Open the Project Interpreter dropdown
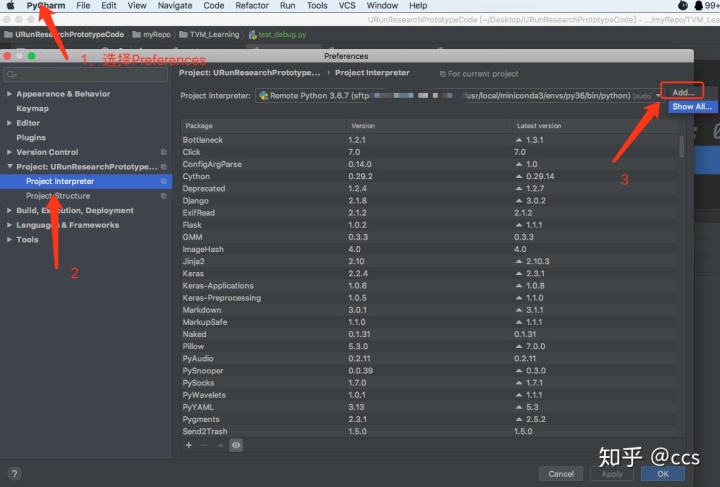The width and height of the screenshot is (720, 487). [x=658, y=95]
